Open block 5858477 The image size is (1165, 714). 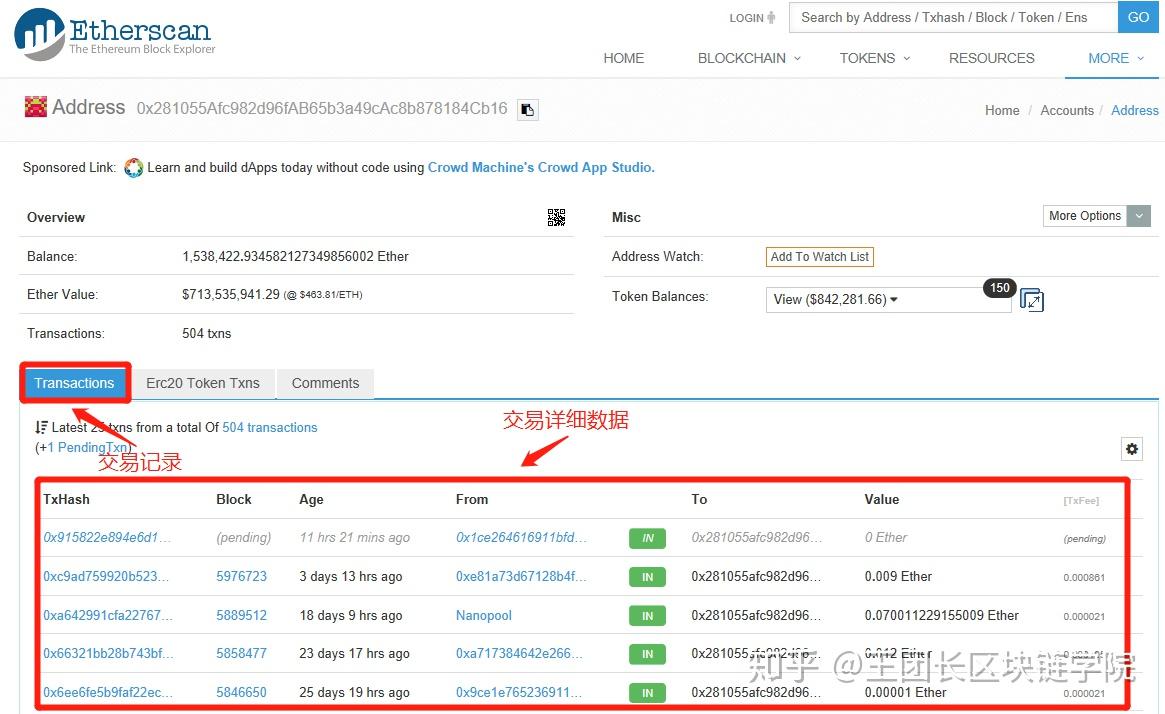(241, 653)
